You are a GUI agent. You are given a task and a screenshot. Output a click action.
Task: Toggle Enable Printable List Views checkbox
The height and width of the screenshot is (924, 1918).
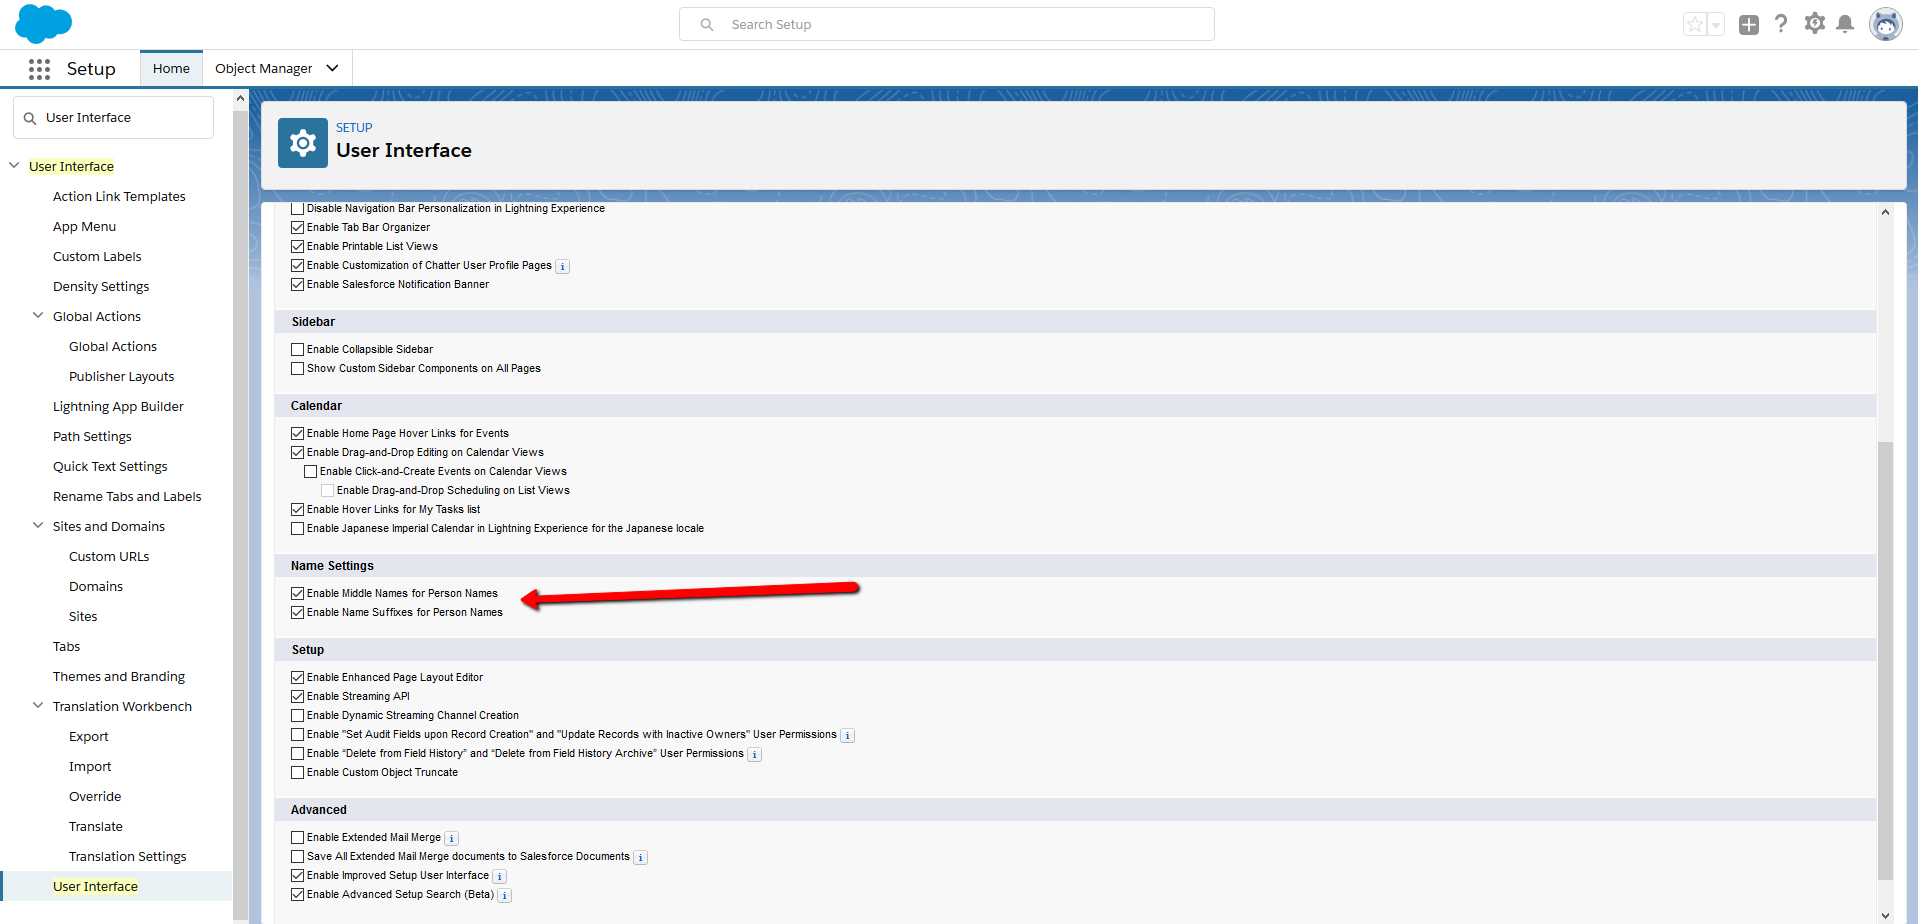(x=297, y=247)
